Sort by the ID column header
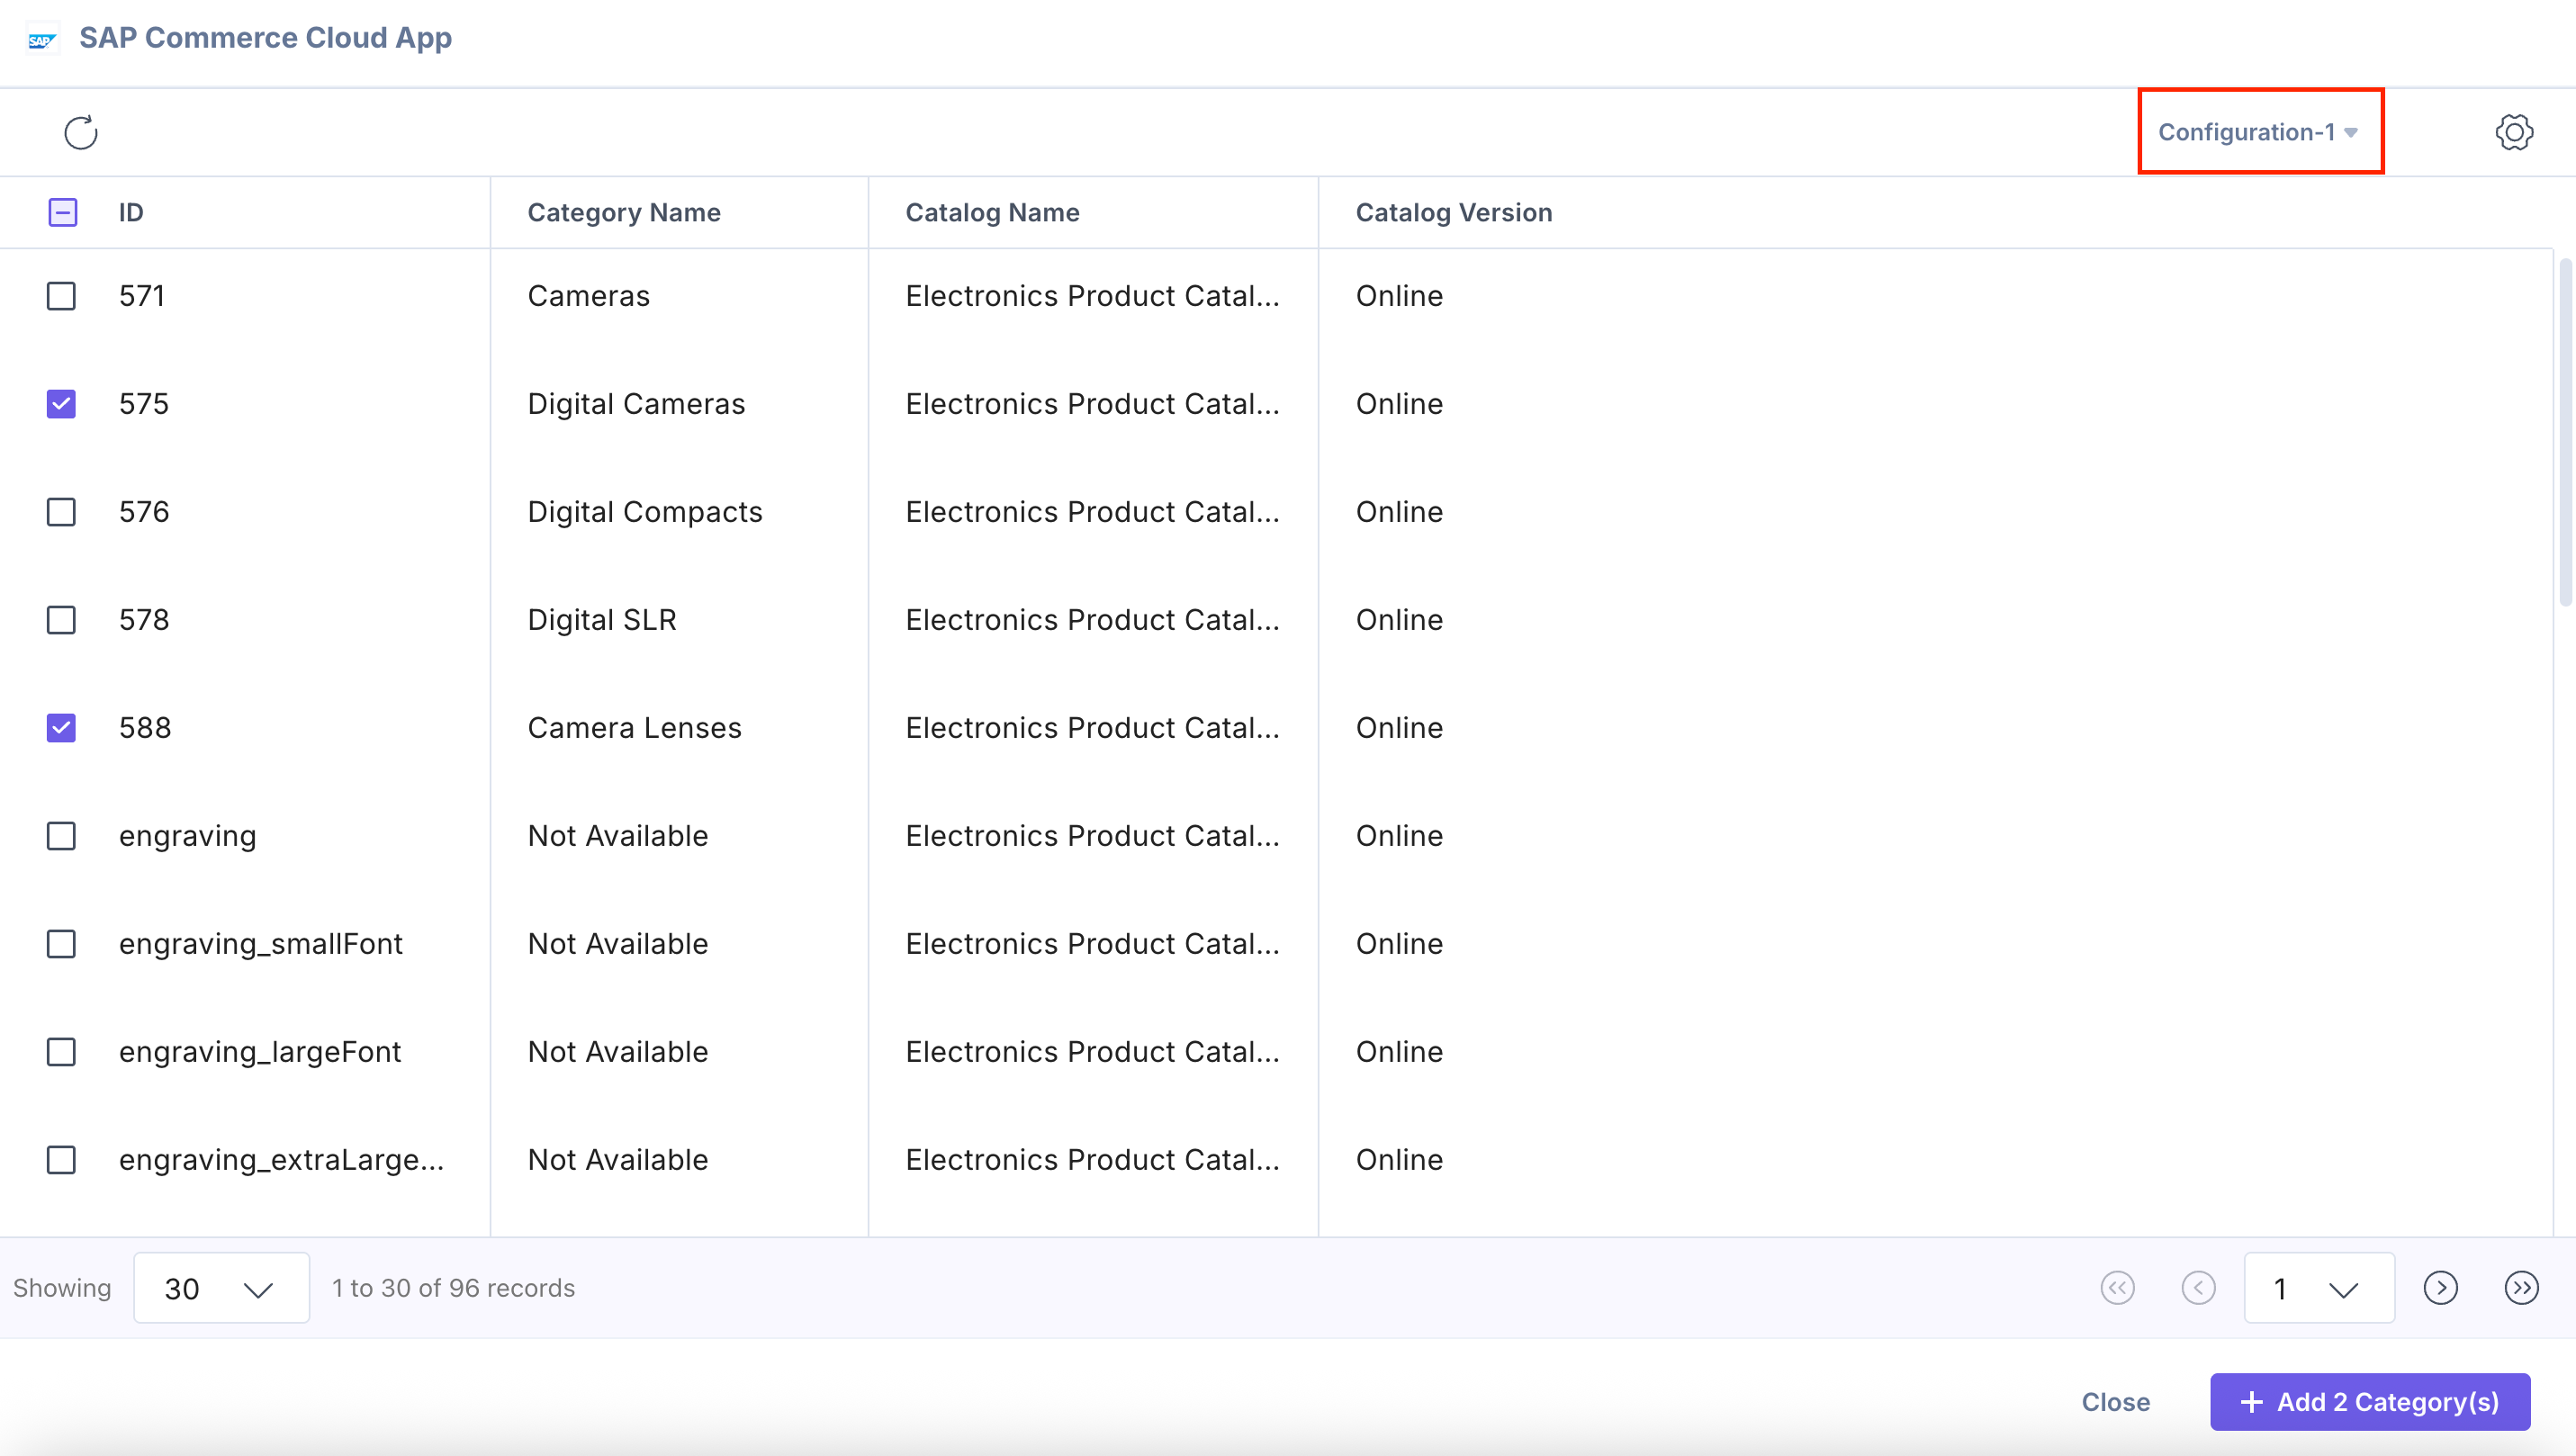The image size is (2576, 1456). [x=131, y=212]
